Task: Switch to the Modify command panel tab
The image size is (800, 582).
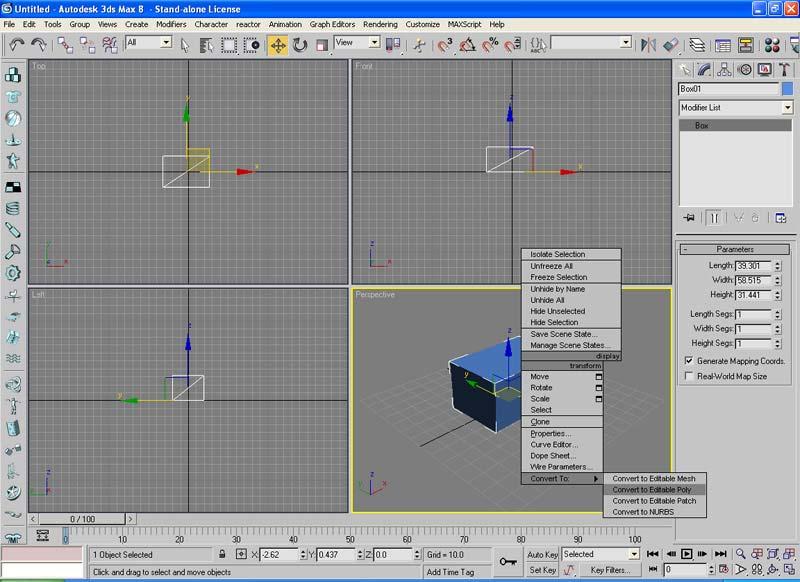Action: (705, 70)
